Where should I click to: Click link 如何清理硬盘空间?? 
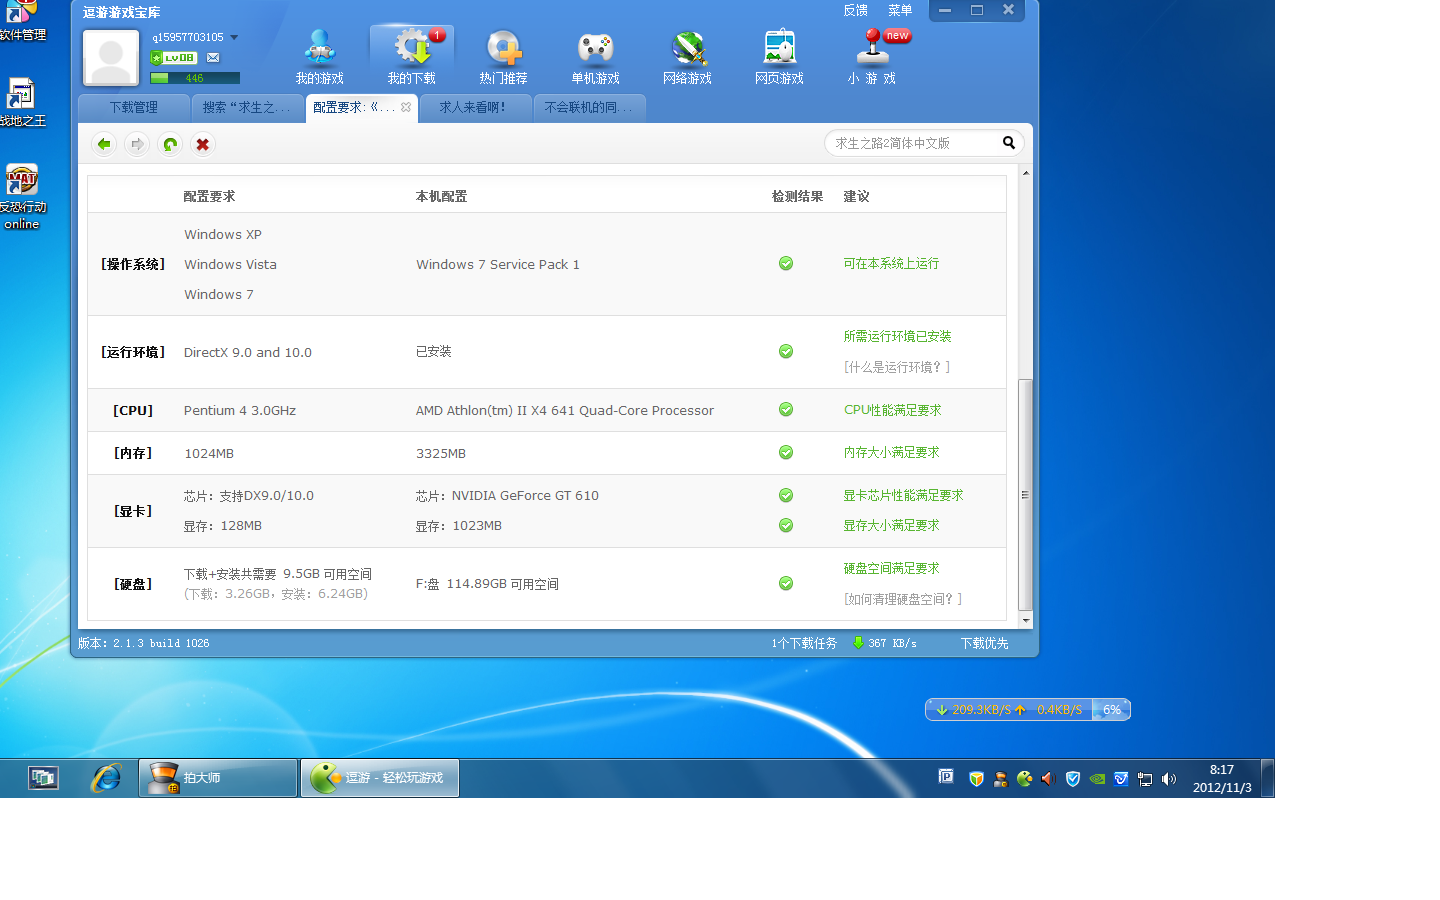pos(903,599)
